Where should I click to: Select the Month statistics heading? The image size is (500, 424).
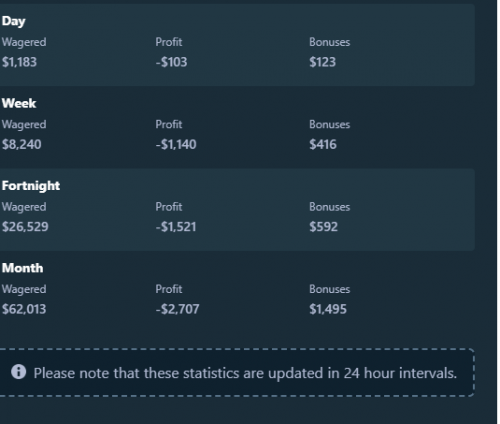23,268
